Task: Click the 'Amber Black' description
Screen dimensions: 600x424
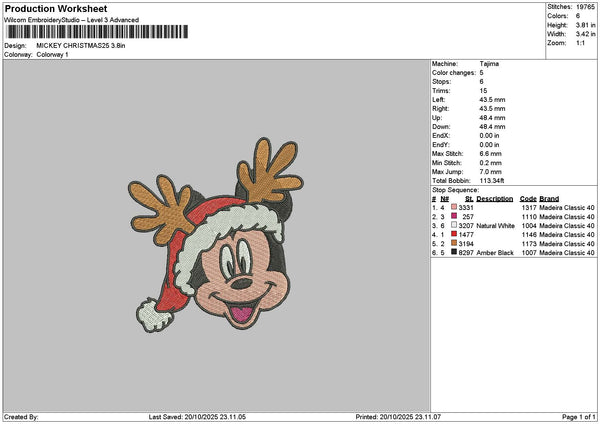Action: click(495, 253)
